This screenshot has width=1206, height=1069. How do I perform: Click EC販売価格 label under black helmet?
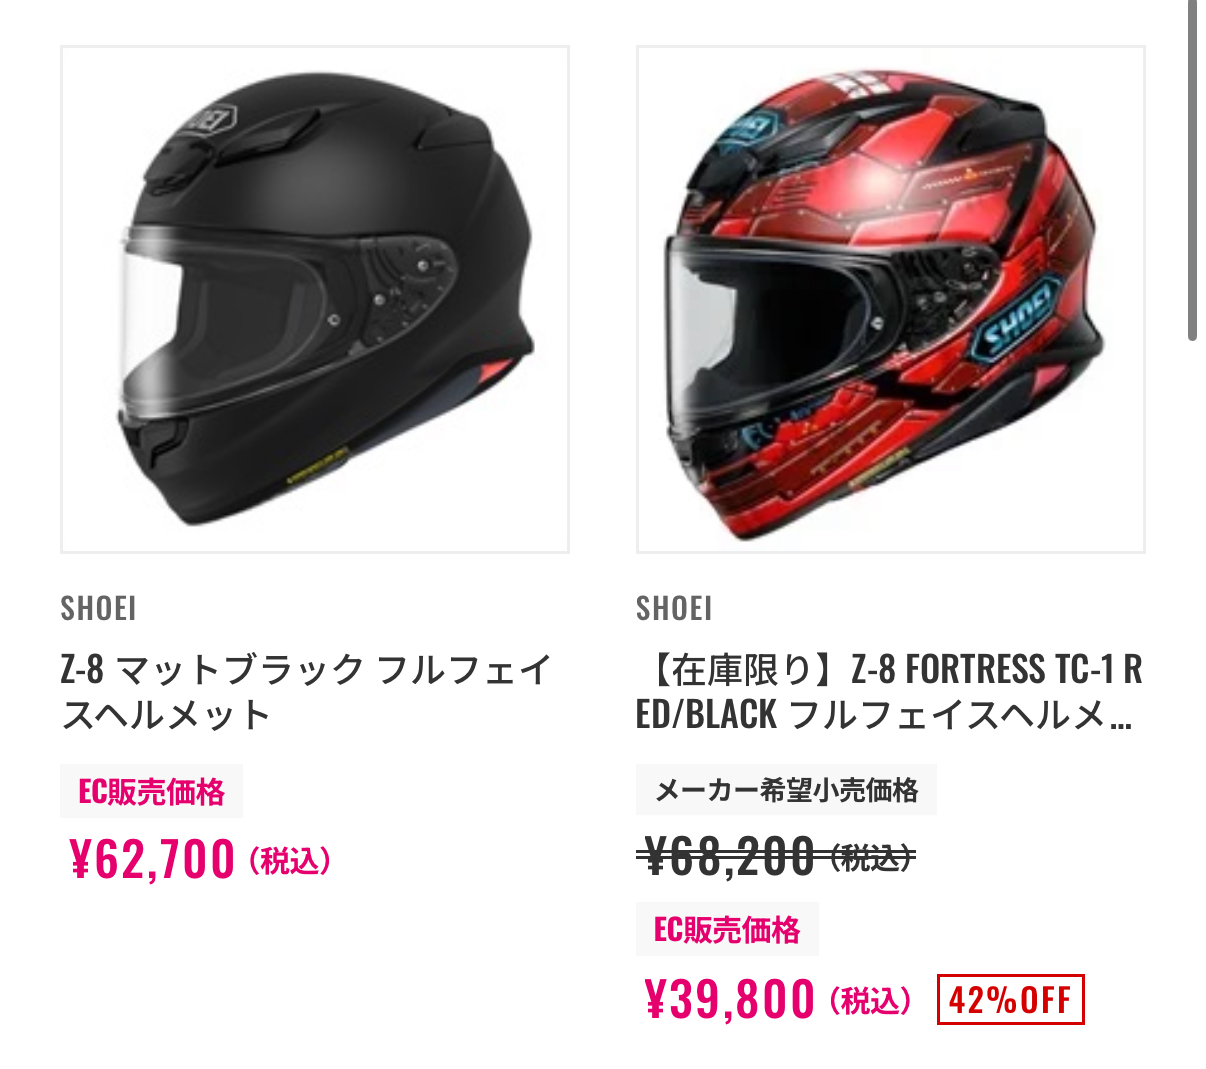click(152, 792)
